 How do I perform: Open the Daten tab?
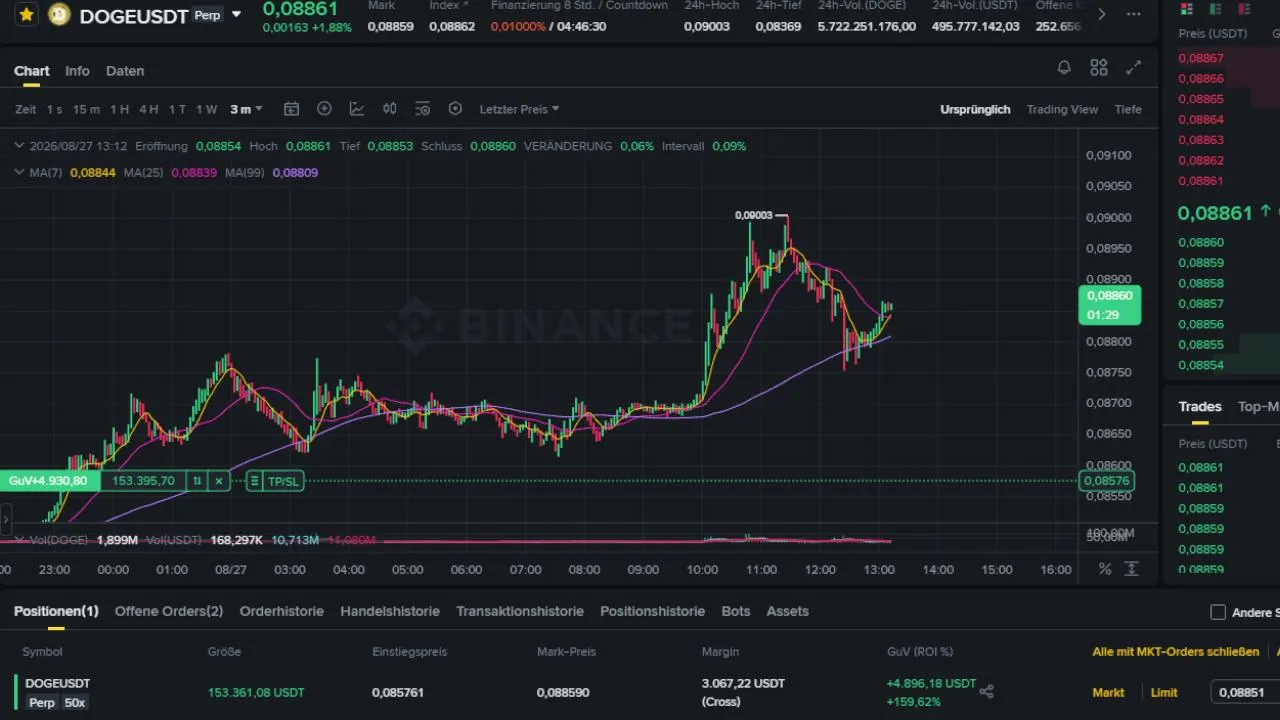point(125,71)
